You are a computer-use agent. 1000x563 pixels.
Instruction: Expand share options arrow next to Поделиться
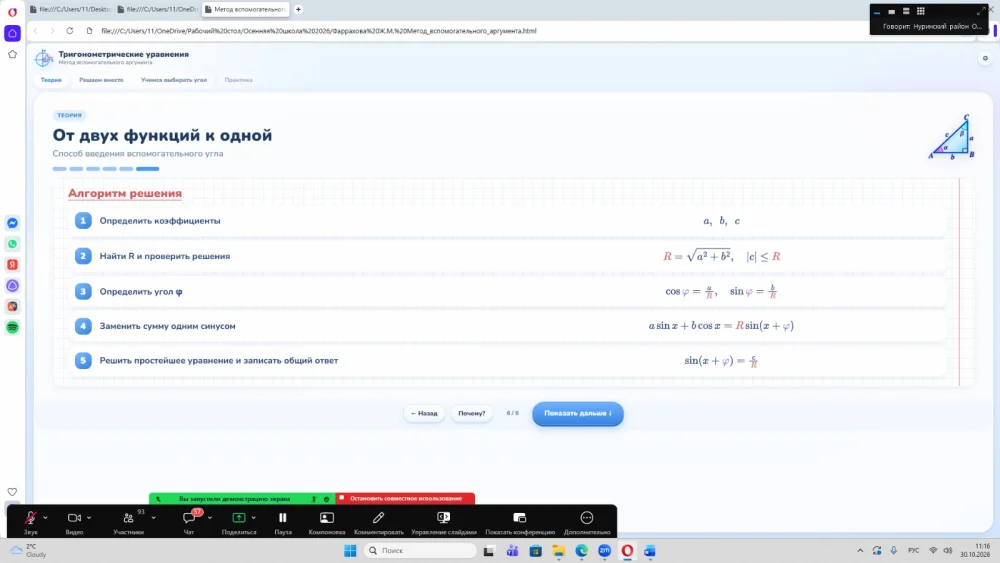254,518
